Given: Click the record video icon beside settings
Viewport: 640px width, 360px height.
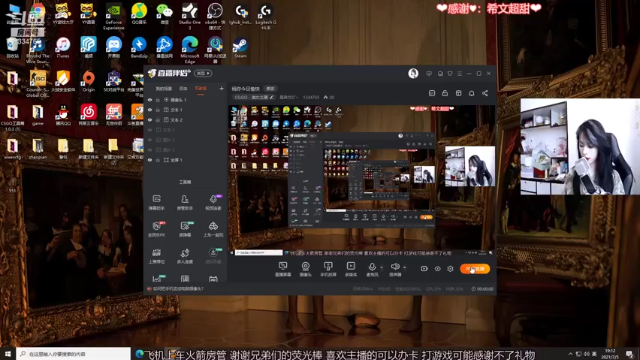Looking at the screenshot, I should tap(424, 269).
